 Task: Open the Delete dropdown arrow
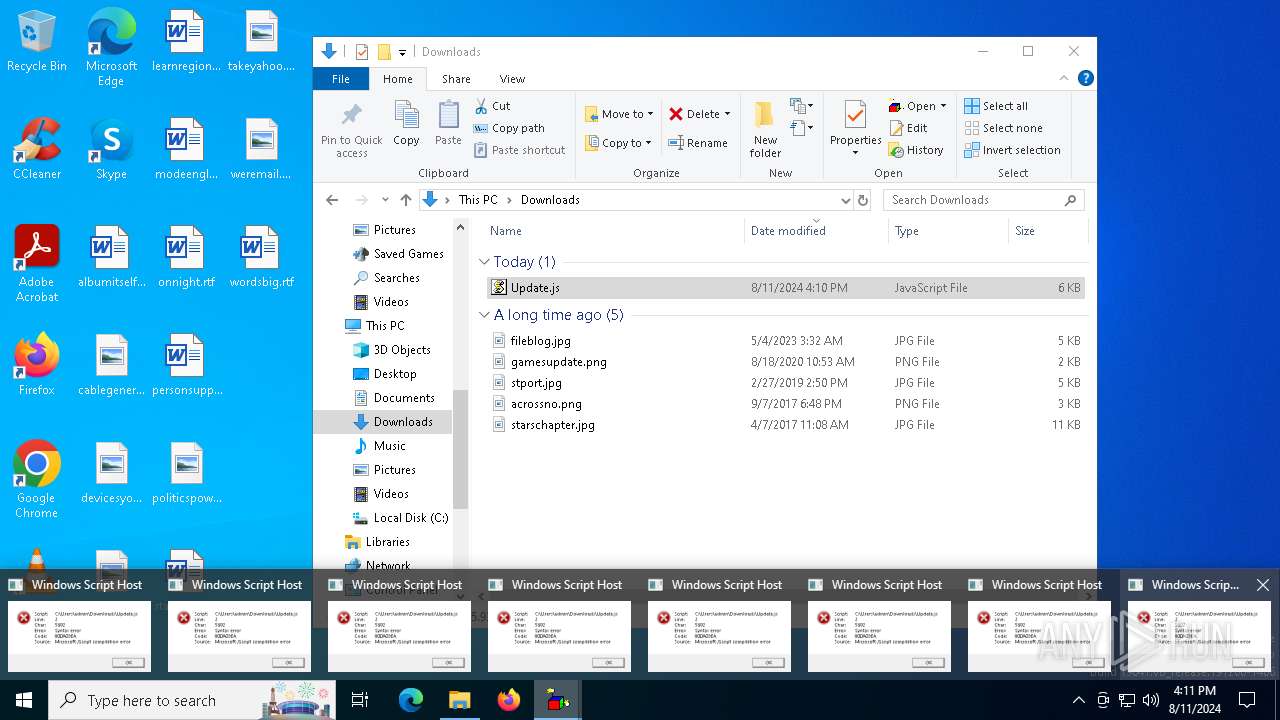tap(727, 114)
